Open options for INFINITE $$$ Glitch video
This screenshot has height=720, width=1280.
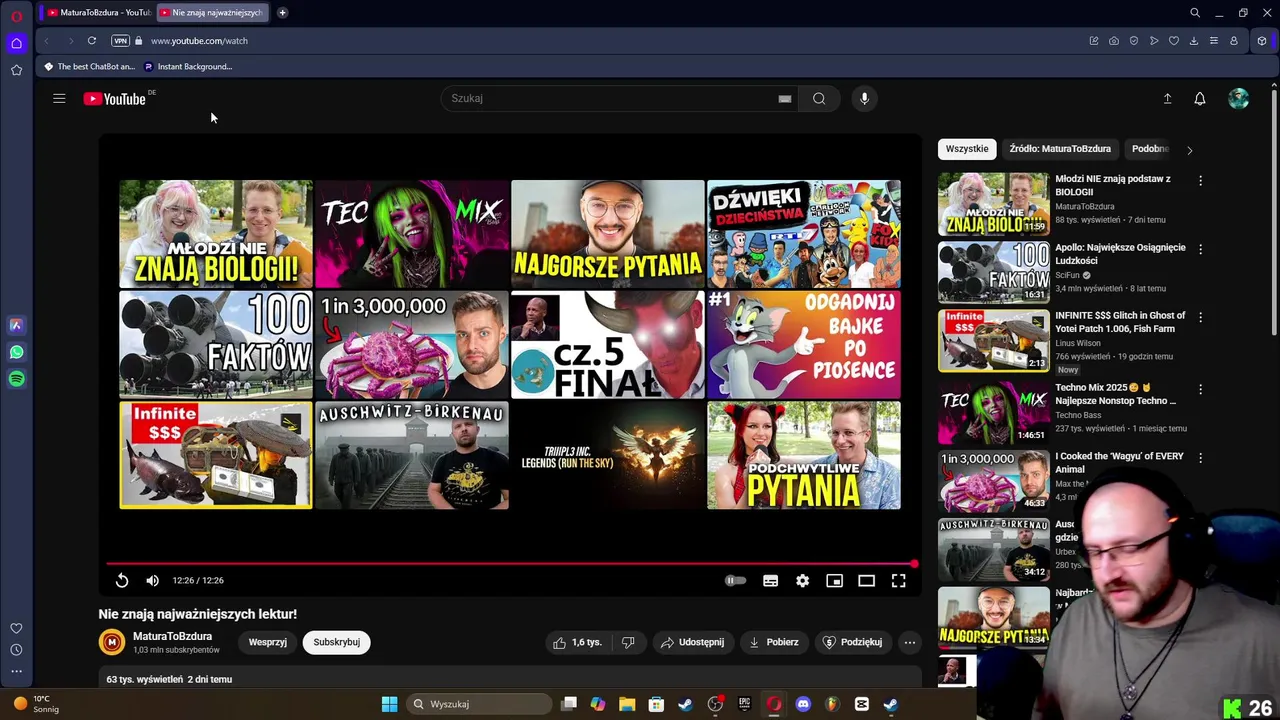tap(1200, 317)
